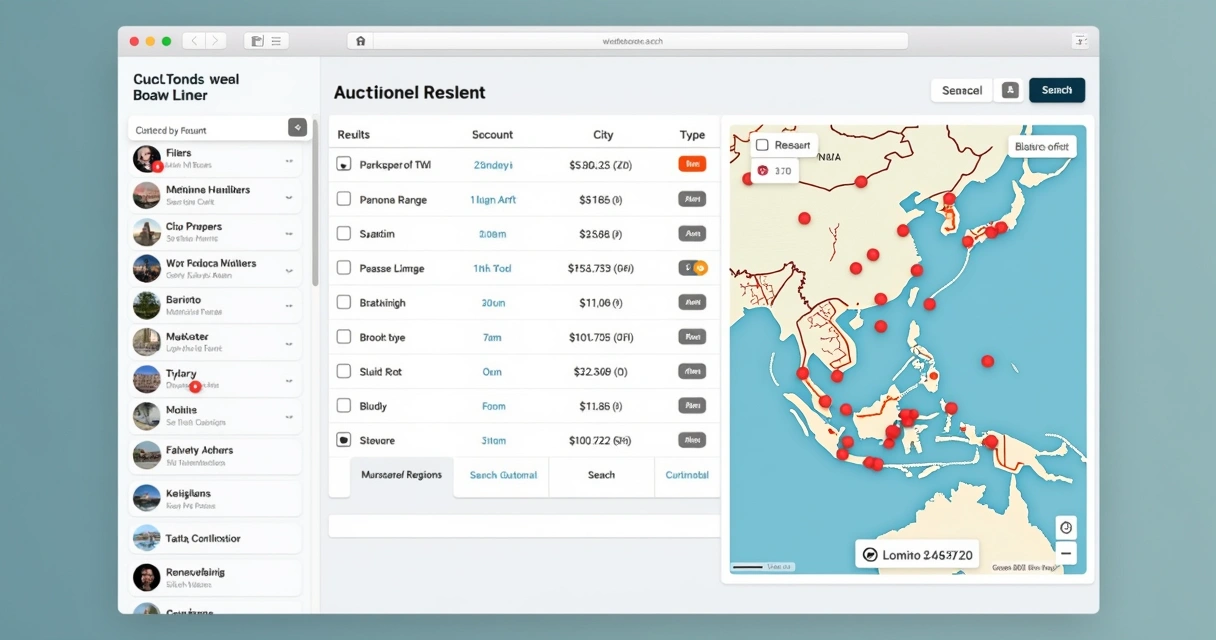The image size is (1216, 640).
Task: Open the sidebar panel toolbar icon
Action: click(x=257, y=41)
